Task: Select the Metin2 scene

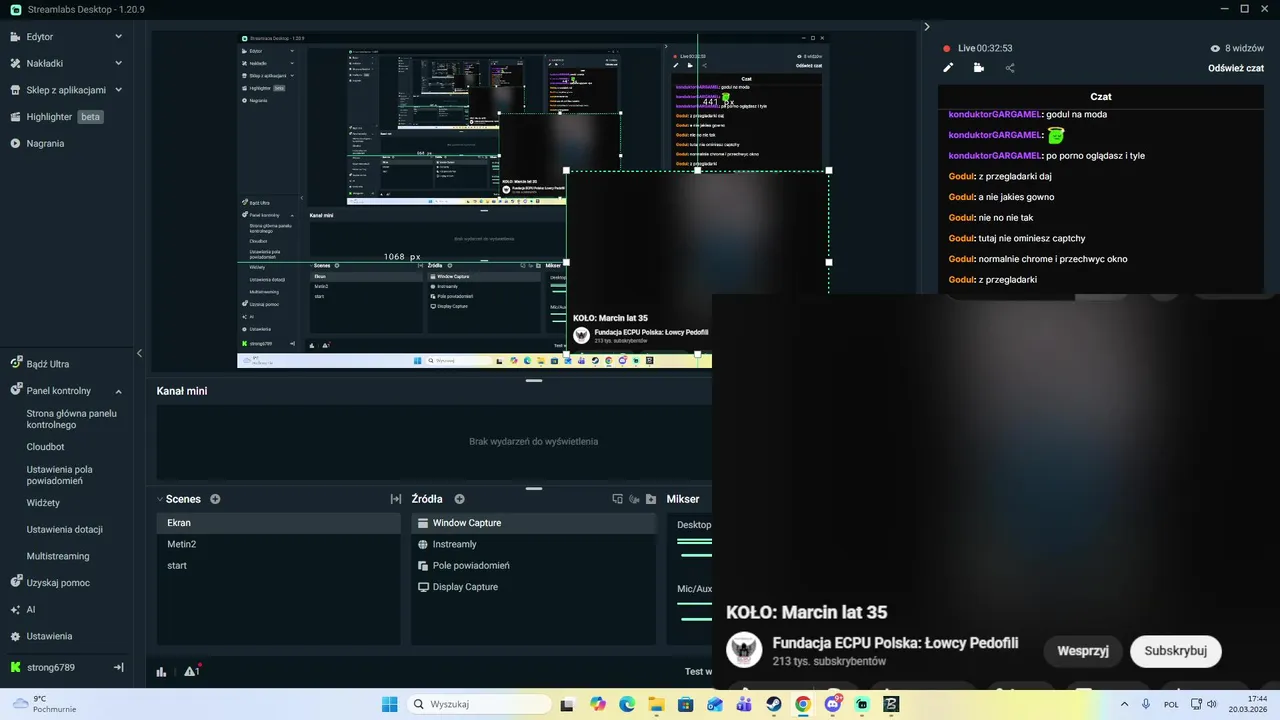Action: pyautogui.click(x=279, y=544)
